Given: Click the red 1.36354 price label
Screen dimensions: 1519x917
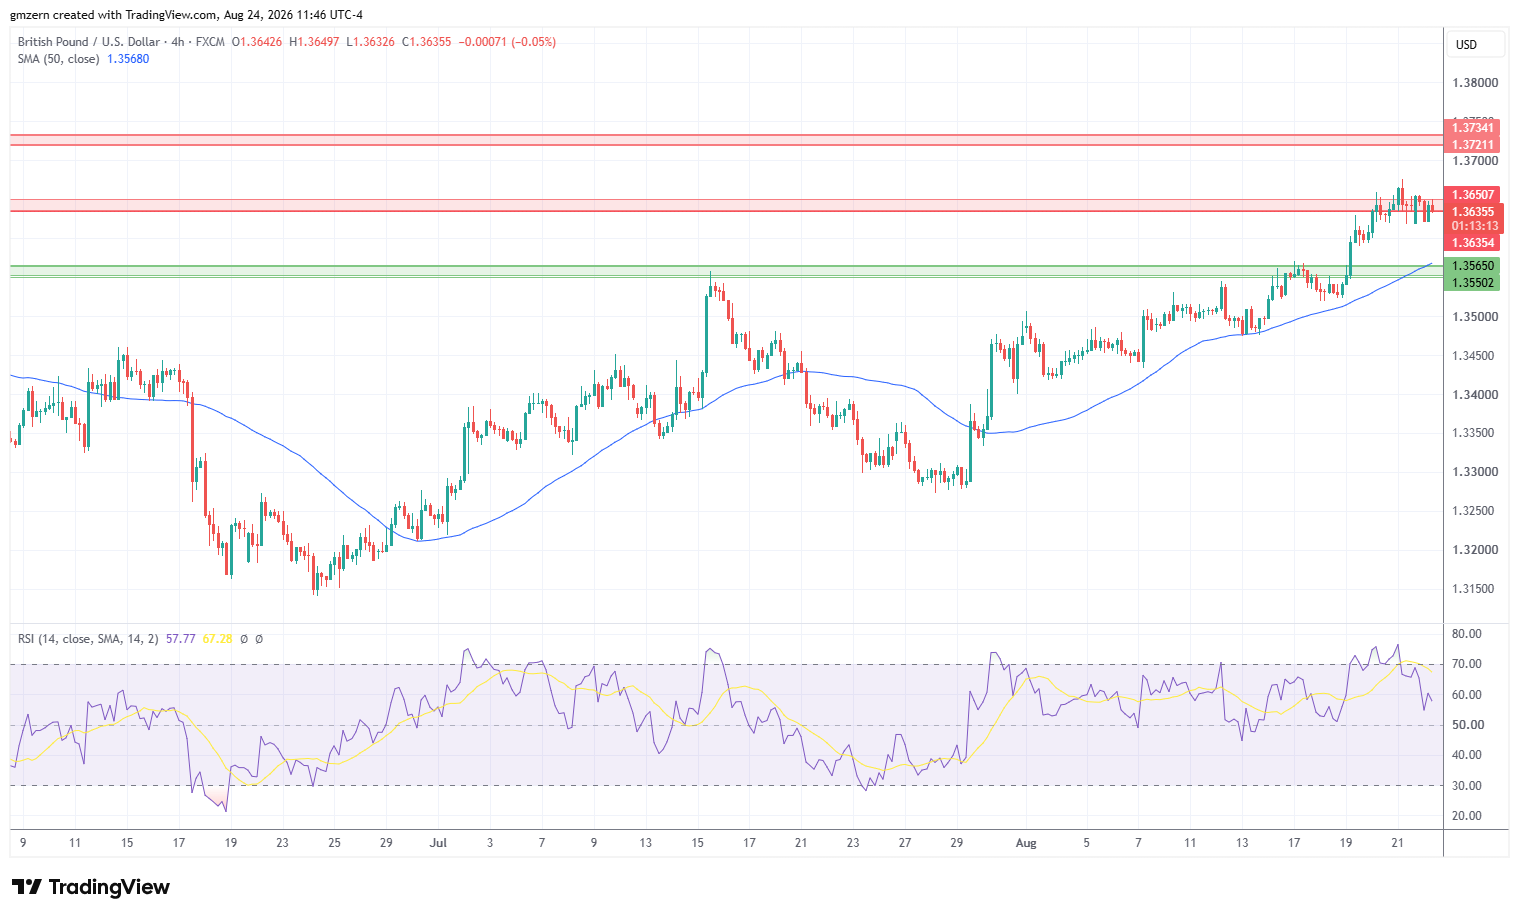Looking at the screenshot, I should coord(1472,243).
